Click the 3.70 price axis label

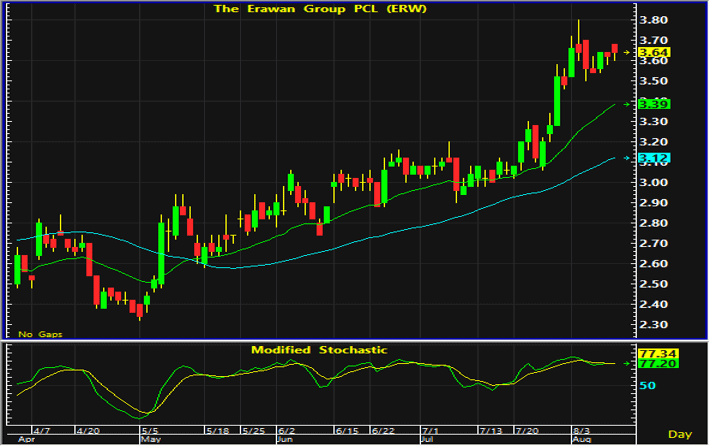click(x=653, y=40)
